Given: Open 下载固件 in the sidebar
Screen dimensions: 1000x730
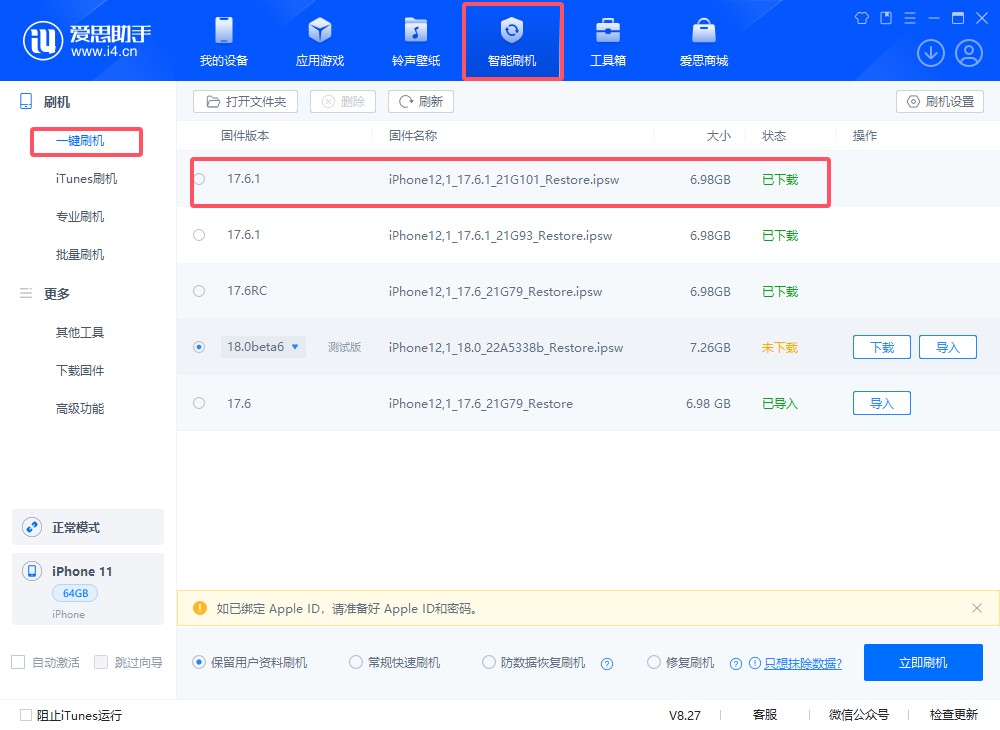Looking at the screenshot, I should 80,370.
